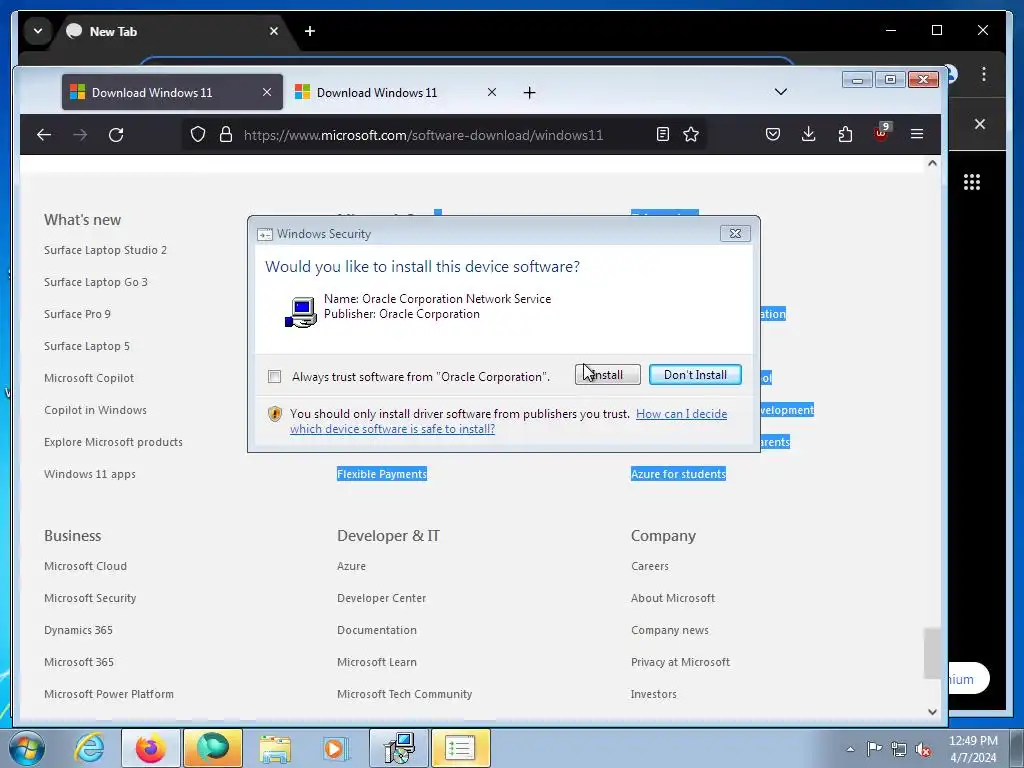Reload the Microsoft download page

point(116,135)
